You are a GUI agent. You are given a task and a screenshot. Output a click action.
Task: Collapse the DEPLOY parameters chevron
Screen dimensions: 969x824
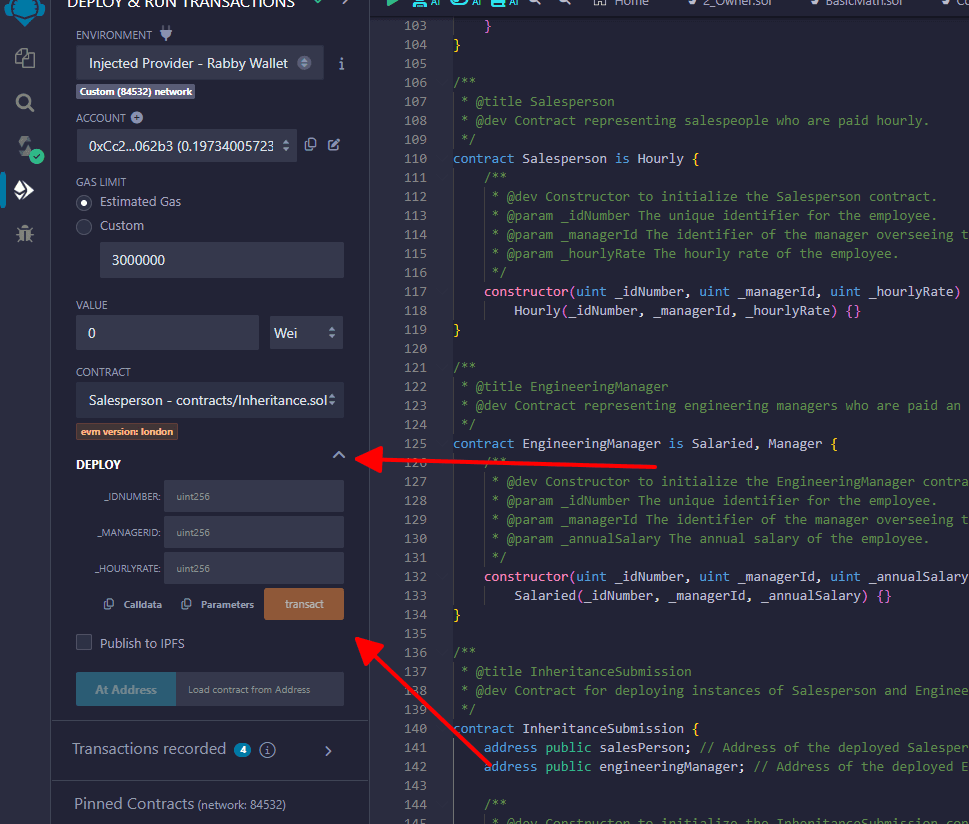click(339, 456)
